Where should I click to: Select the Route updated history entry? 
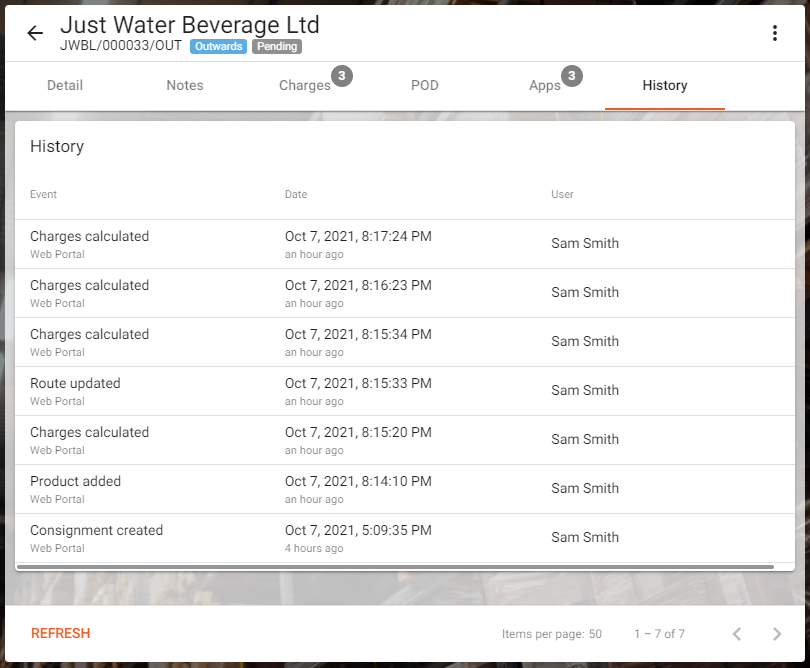(x=404, y=391)
